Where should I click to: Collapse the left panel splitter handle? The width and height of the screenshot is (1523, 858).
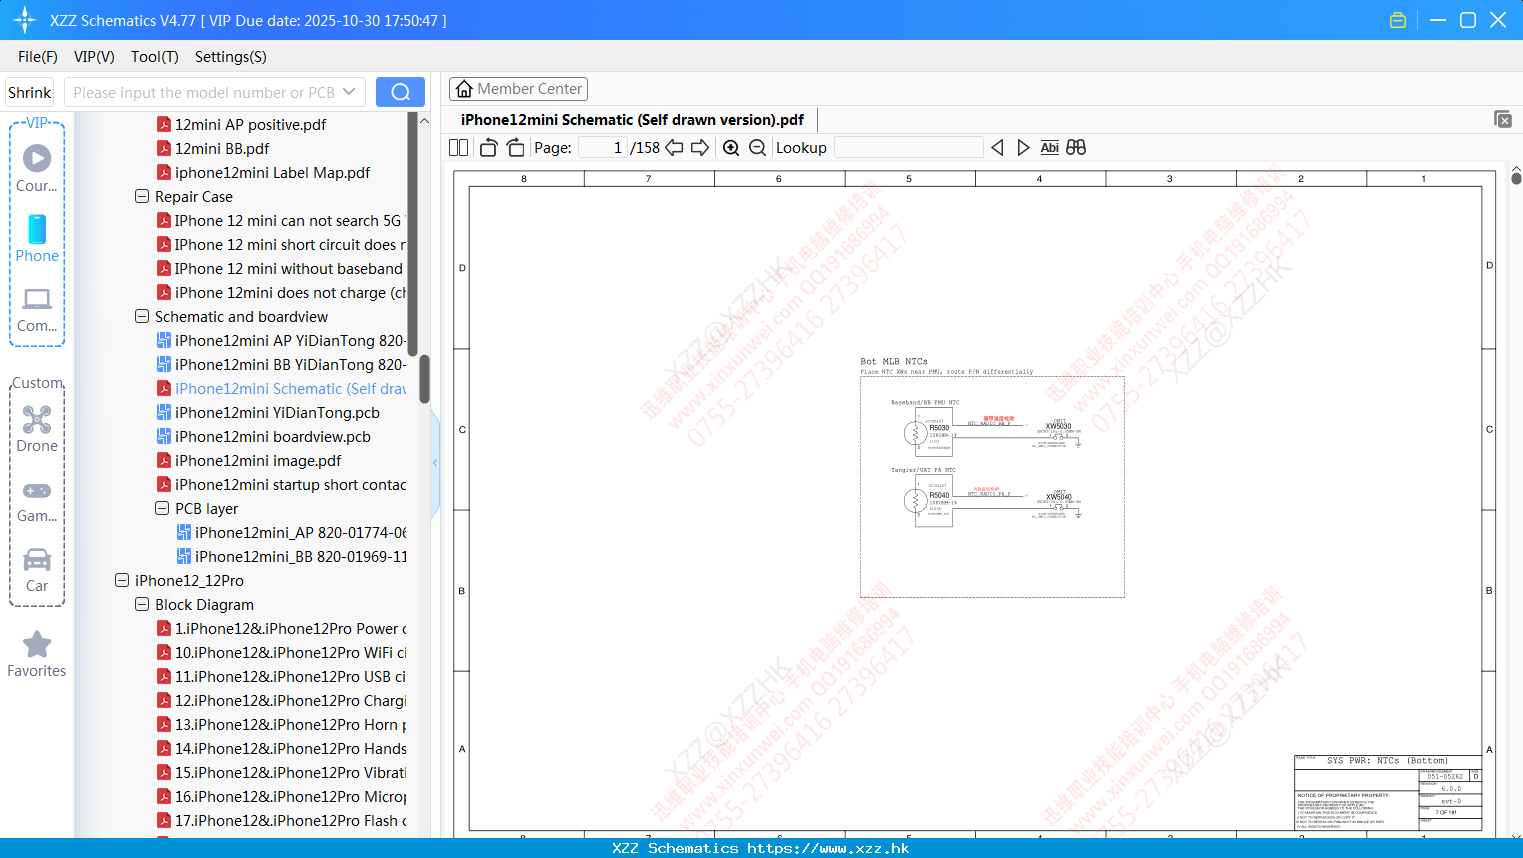(x=435, y=462)
